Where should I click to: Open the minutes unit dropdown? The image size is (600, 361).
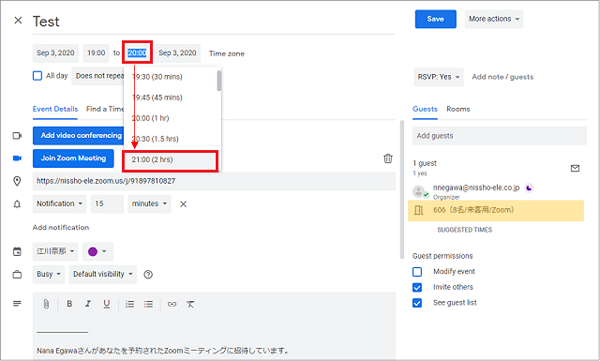(149, 204)
